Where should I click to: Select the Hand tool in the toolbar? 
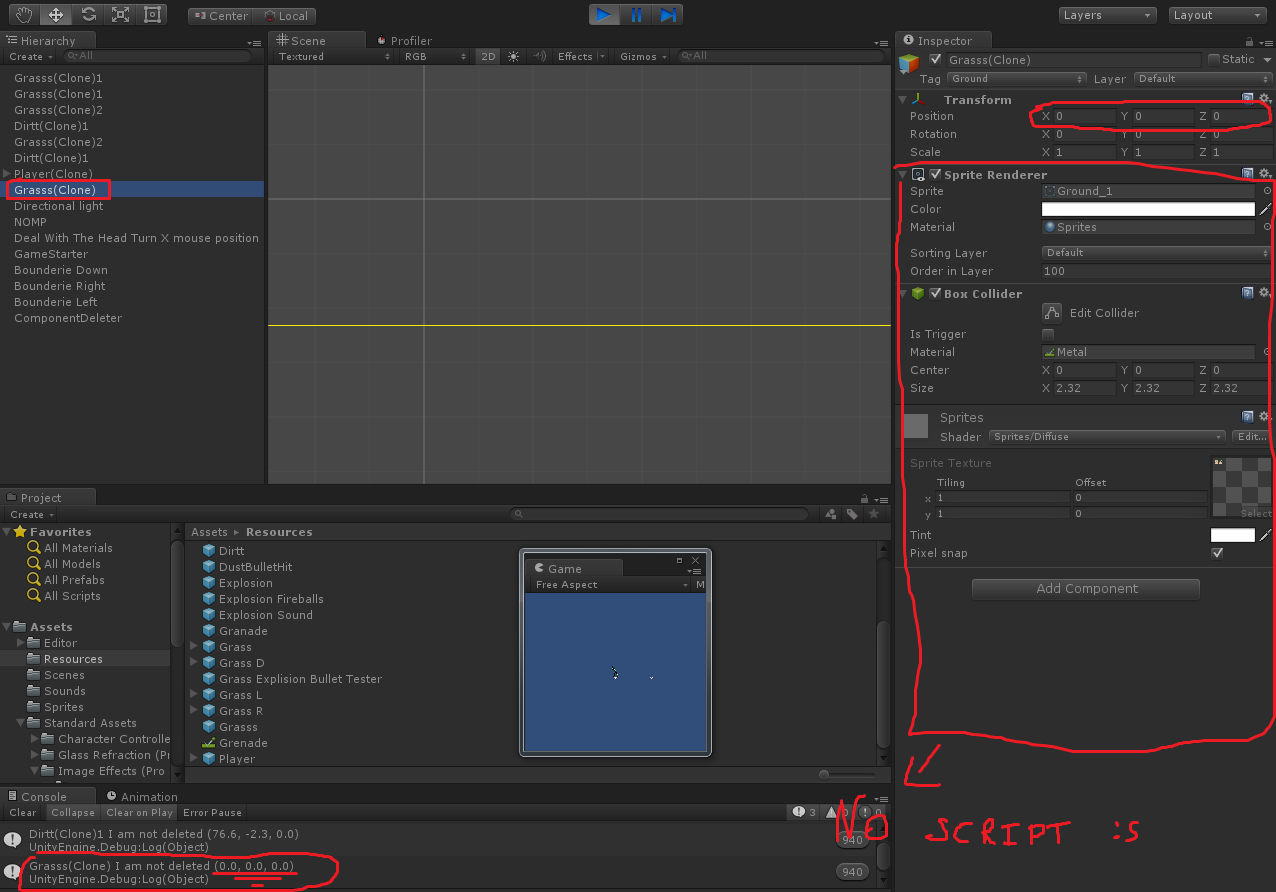(x=25, y=15)
